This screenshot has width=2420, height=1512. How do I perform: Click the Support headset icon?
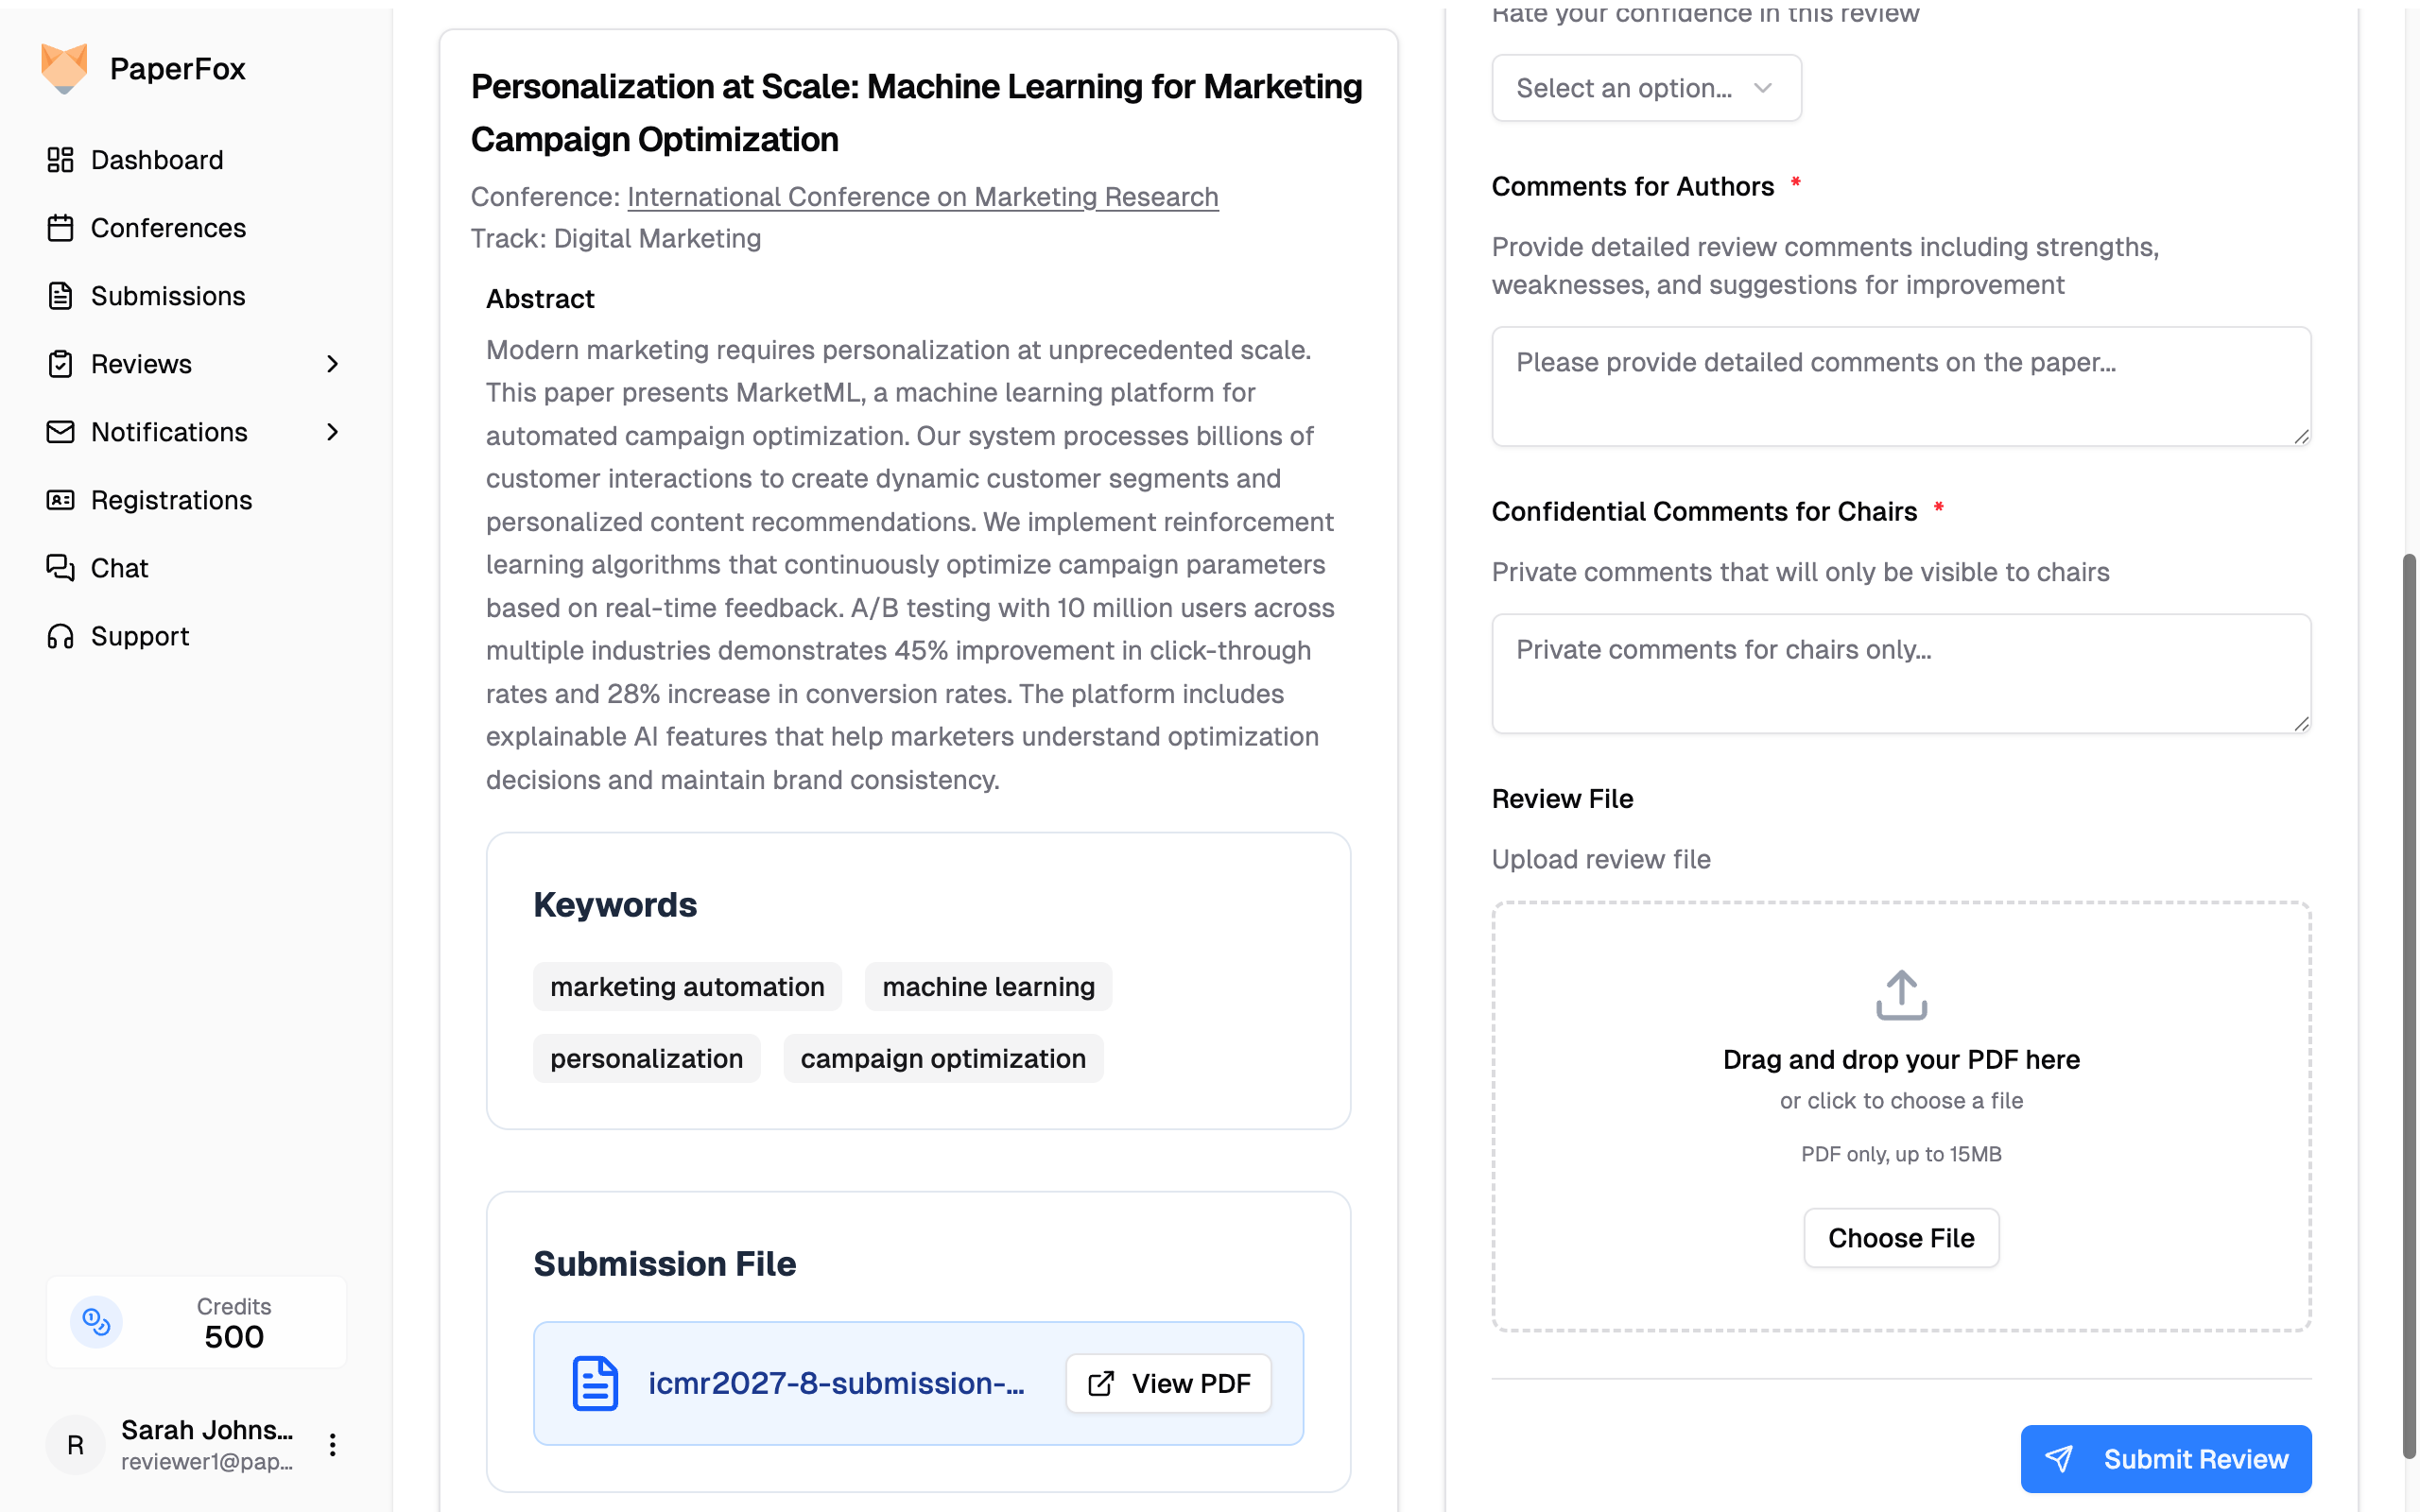point(60,636)
